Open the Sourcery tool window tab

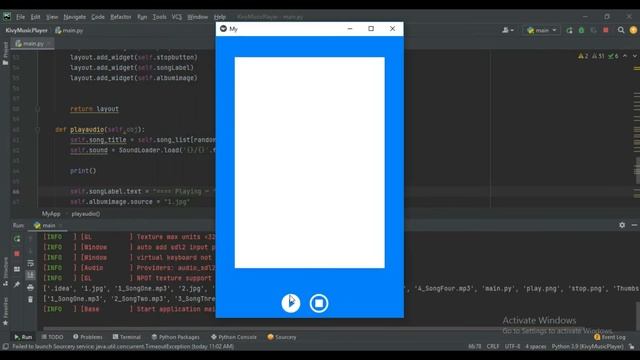pos(282,337)
